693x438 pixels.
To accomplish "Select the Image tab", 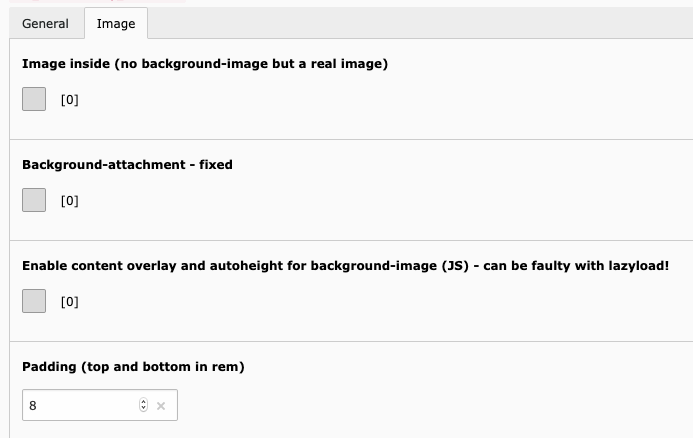I will [x=116, y=23].
